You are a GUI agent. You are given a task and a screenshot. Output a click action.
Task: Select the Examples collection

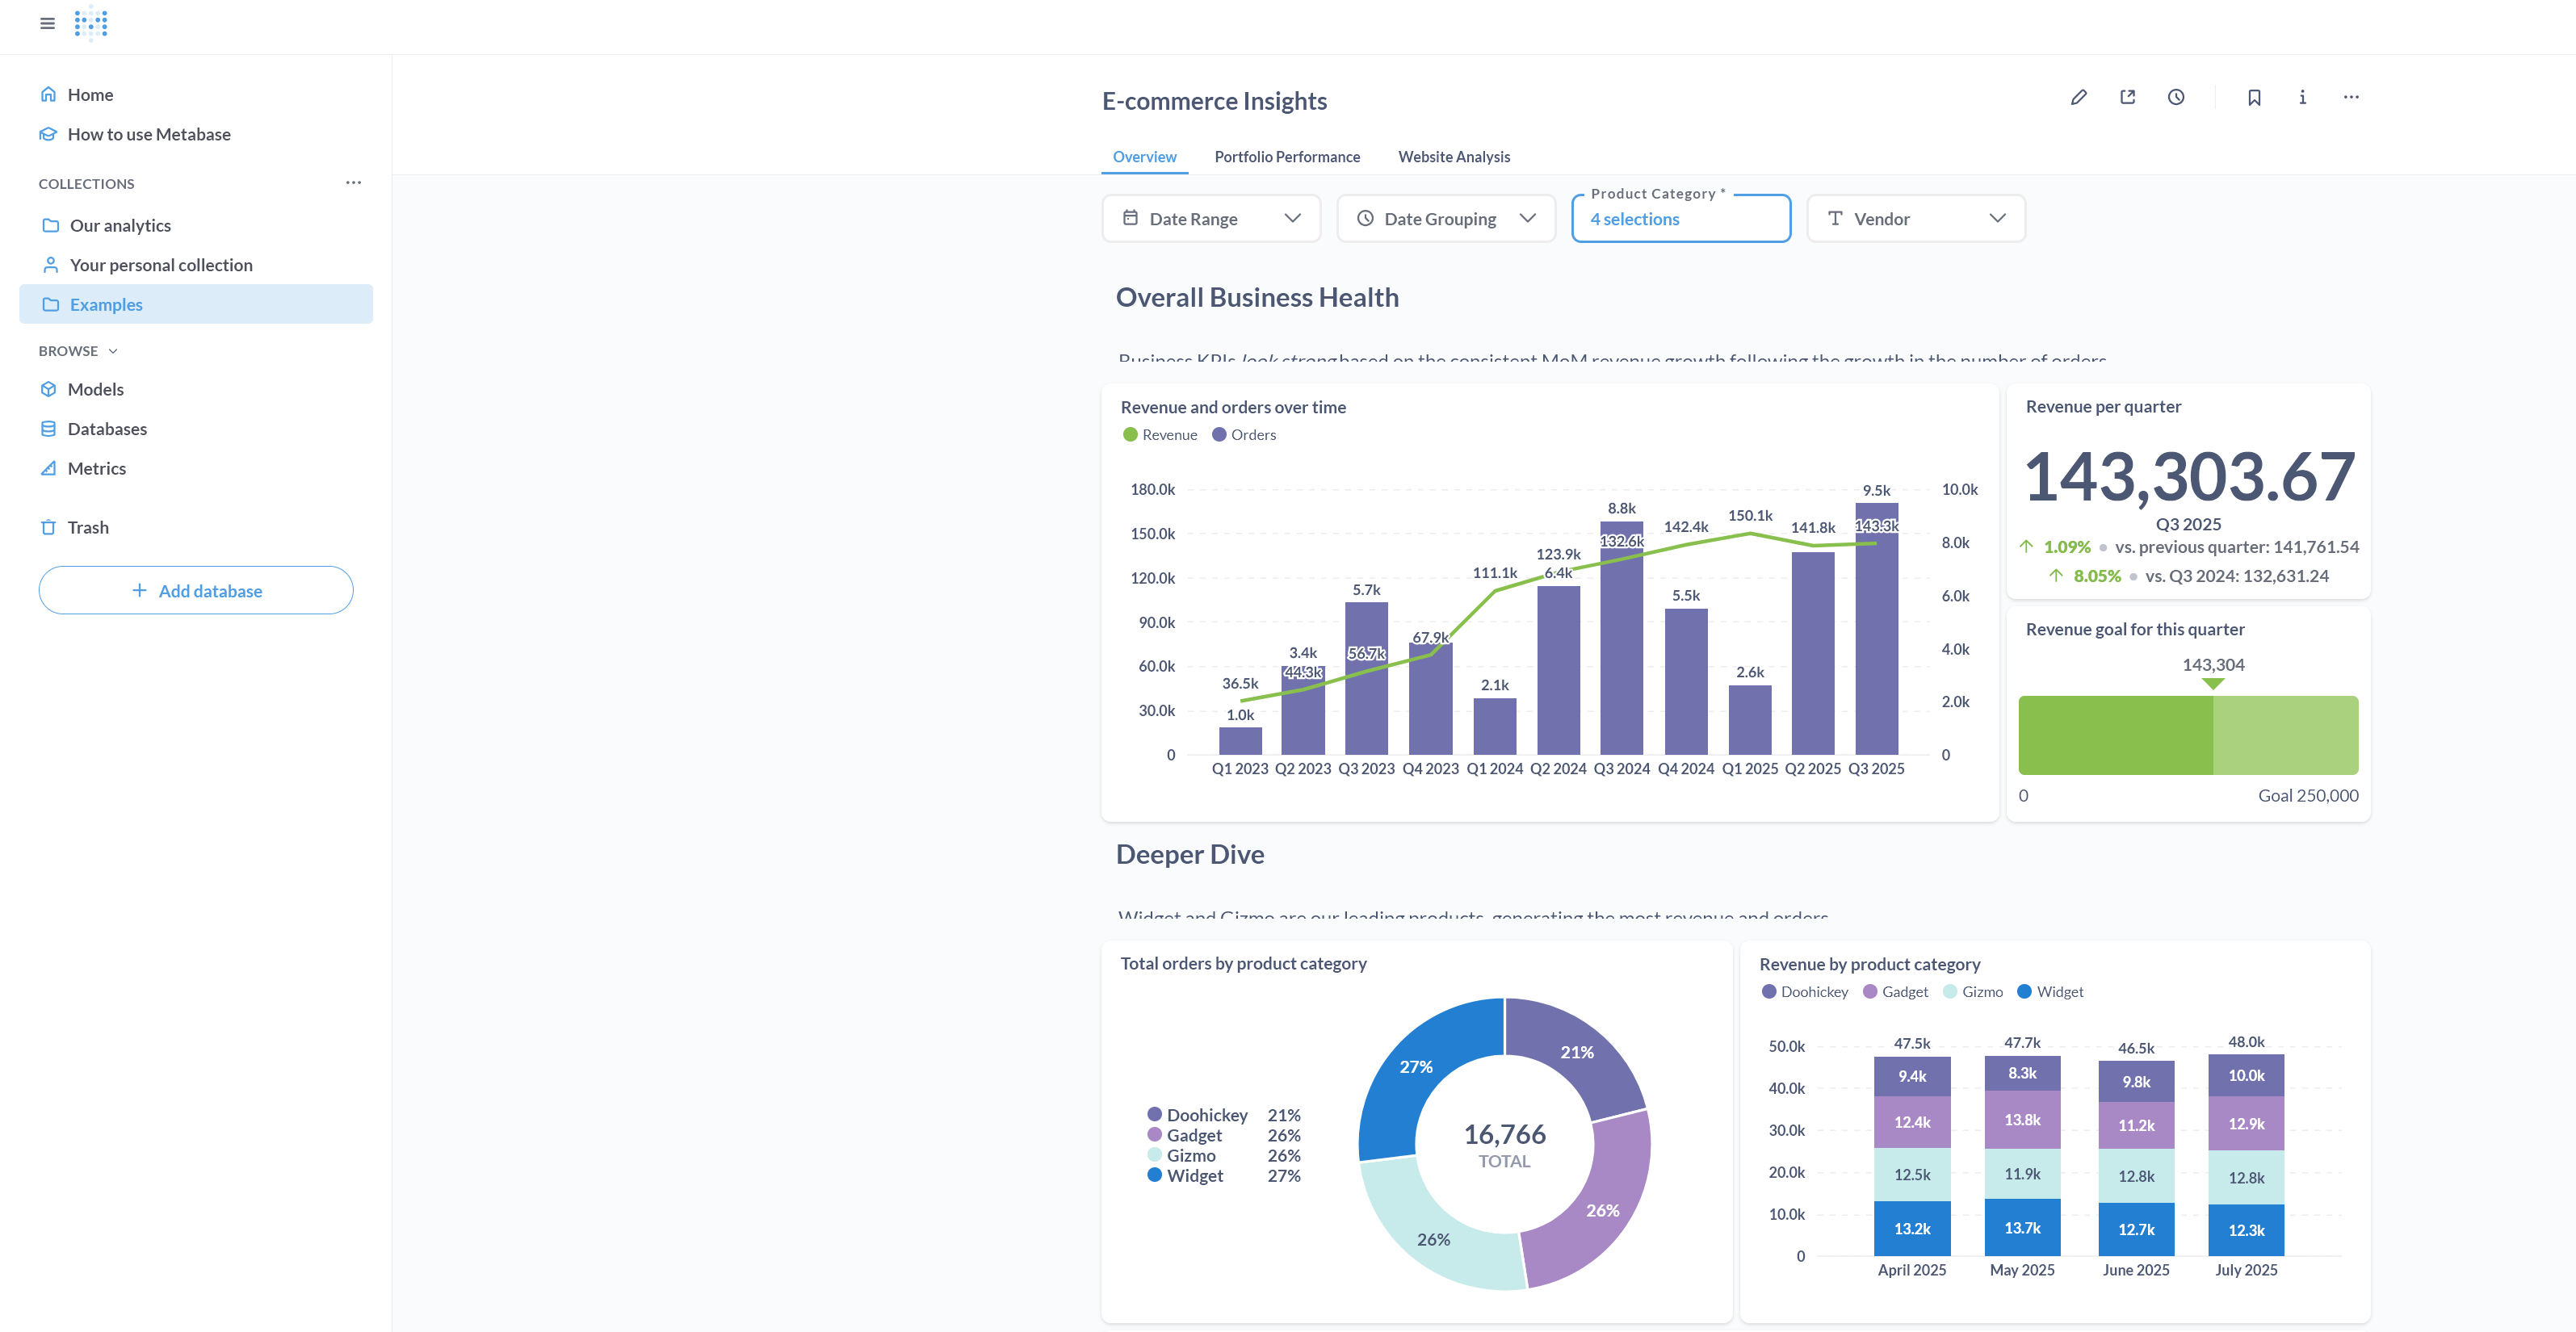[x=196, y=304]
